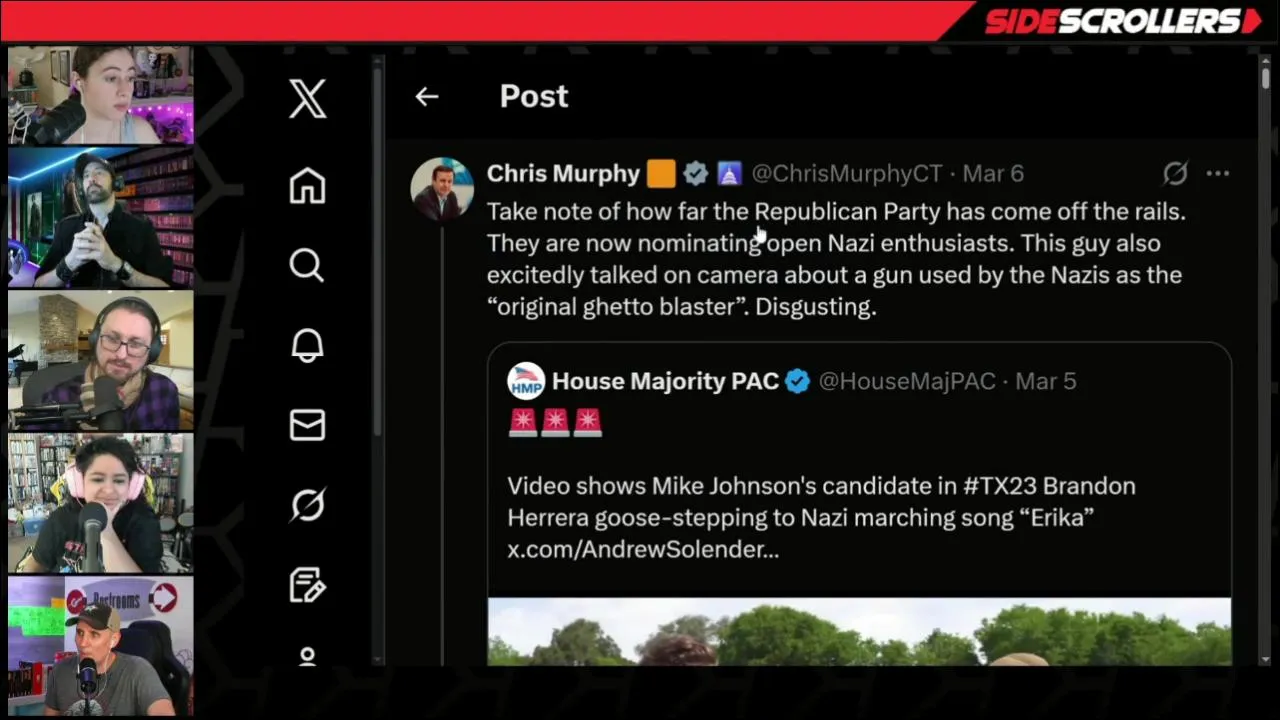Open Grok icon in the sidebar
Viewport: 1280px width, 720px height.
(x=307, y=505)
